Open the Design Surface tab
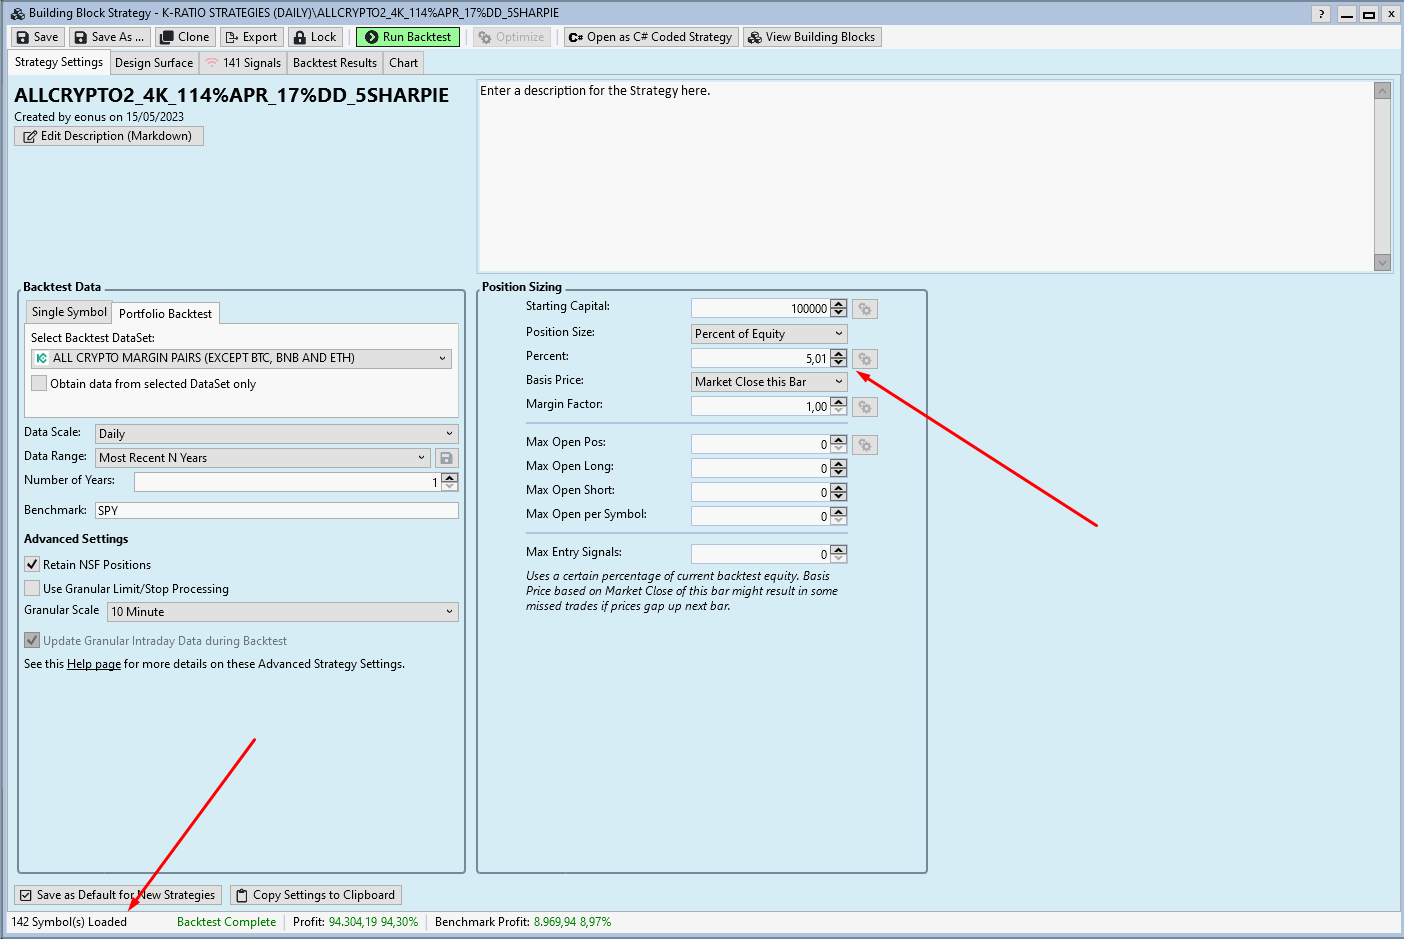The height and width of the screenshot is (939, 1404). tap(154, 63)
